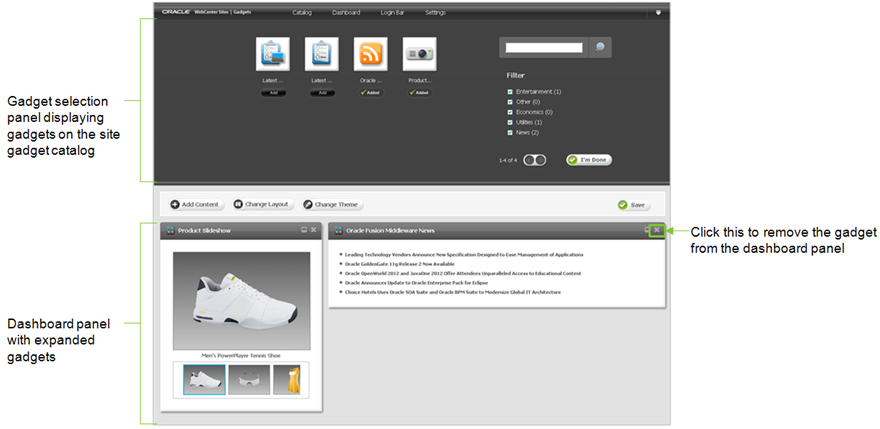This screenshot has height=429, width=880.
Task: Go to next gadget catalog page
Action: click(x=540, y=161)
